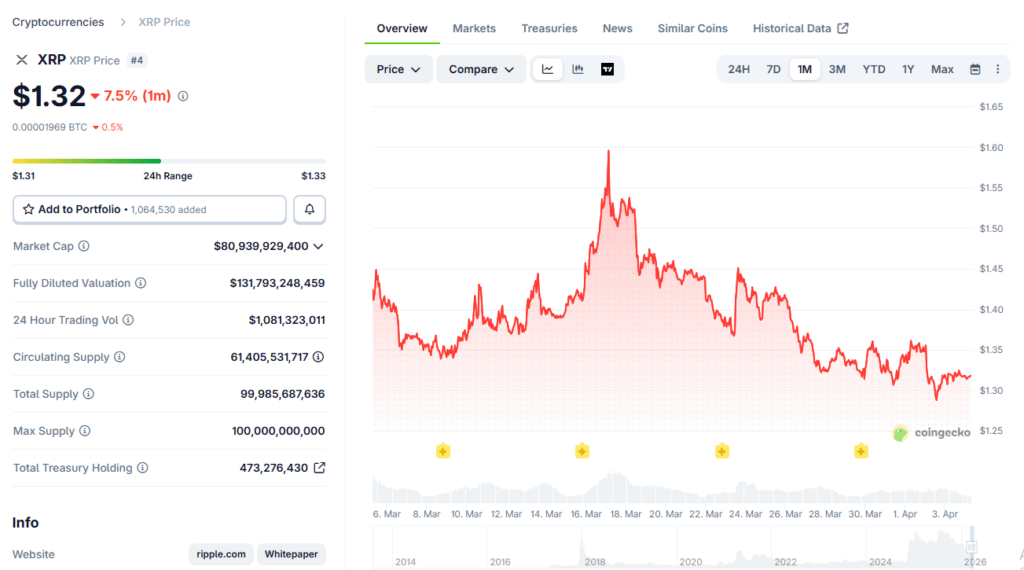This screenshot has width=1024, height=570.
Task: Switch to the Markets tab
Action: pos(474,28)
